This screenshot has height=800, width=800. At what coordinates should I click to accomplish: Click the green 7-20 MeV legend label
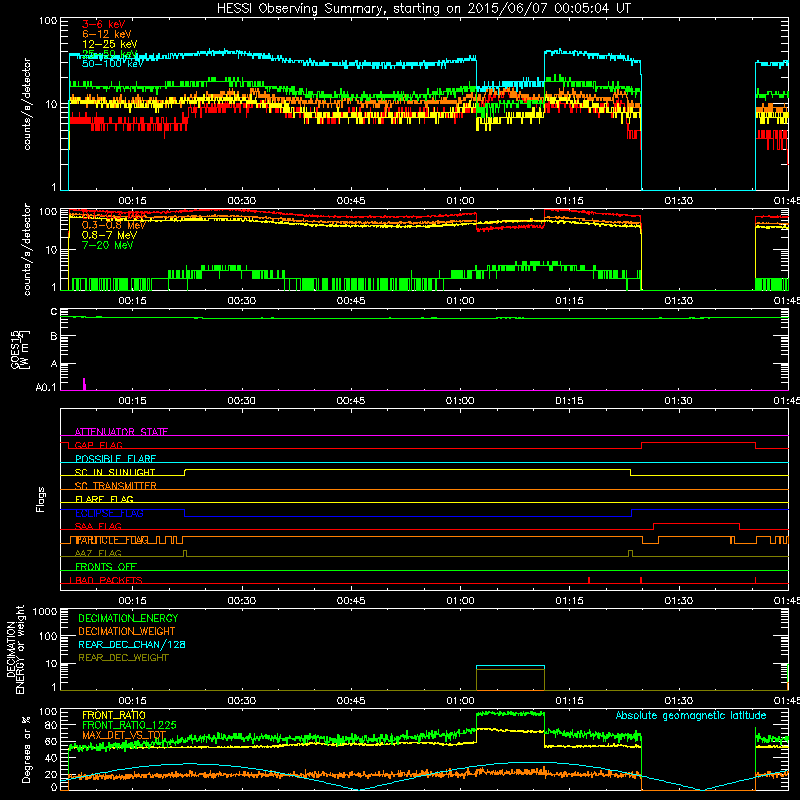[108, 245]
